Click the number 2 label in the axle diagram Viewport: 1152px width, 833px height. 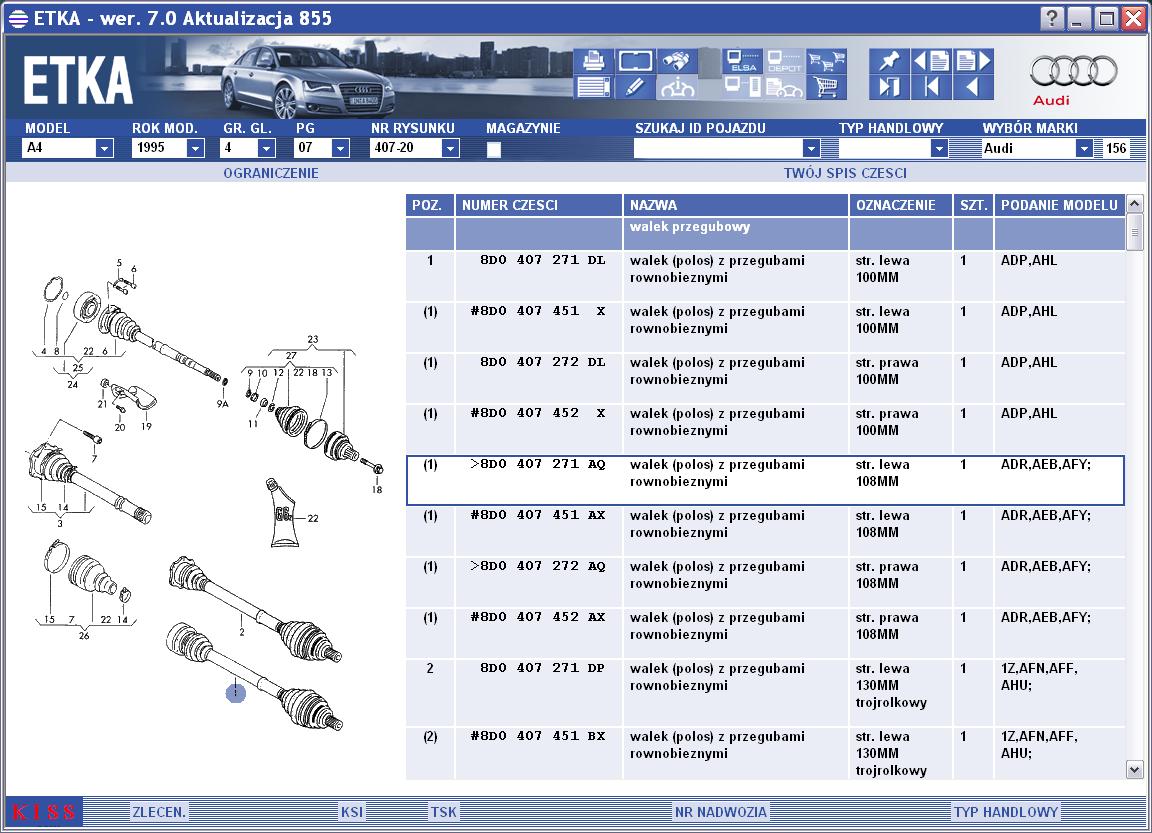[x=242, y=632]
